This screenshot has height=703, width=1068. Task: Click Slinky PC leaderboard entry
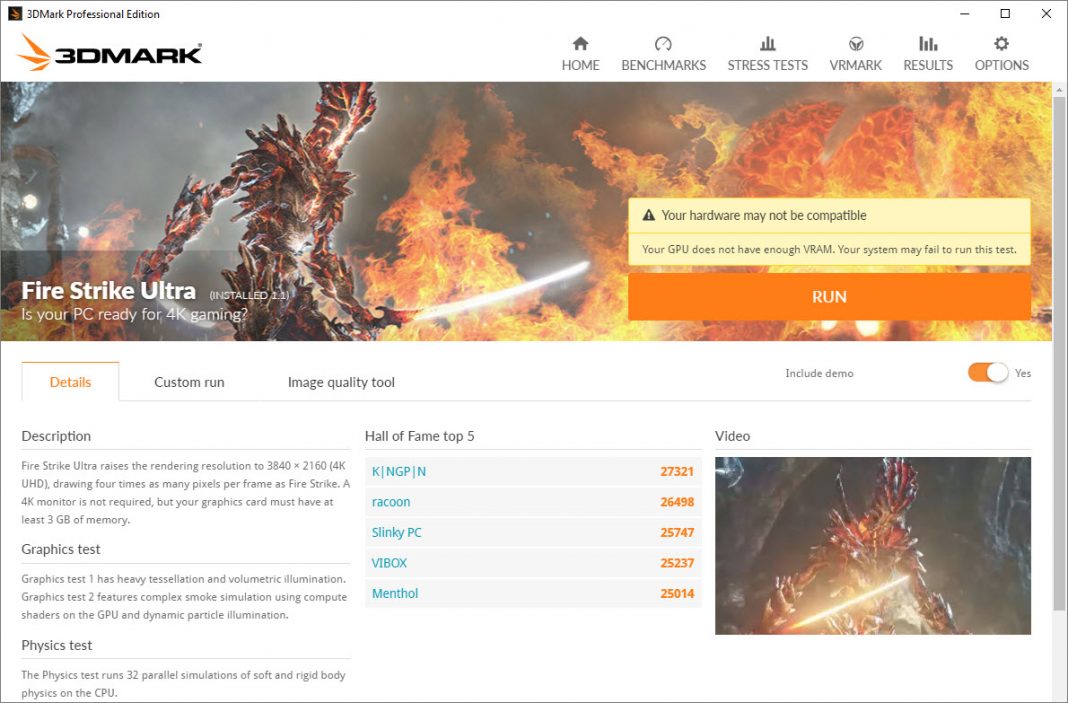[x=397, y=533]
